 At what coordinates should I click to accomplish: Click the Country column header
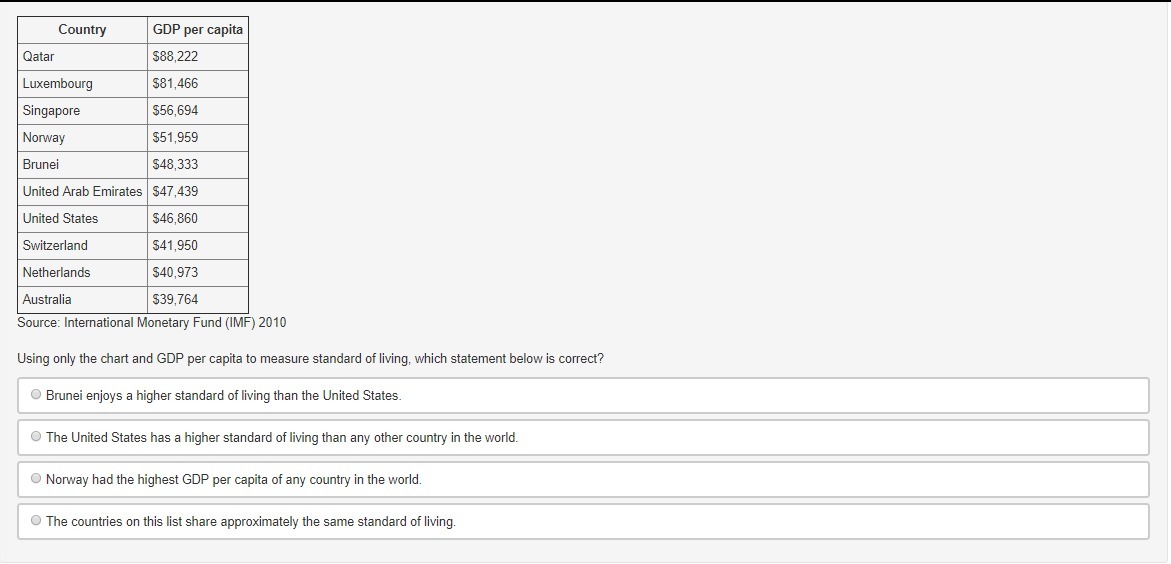82,30
